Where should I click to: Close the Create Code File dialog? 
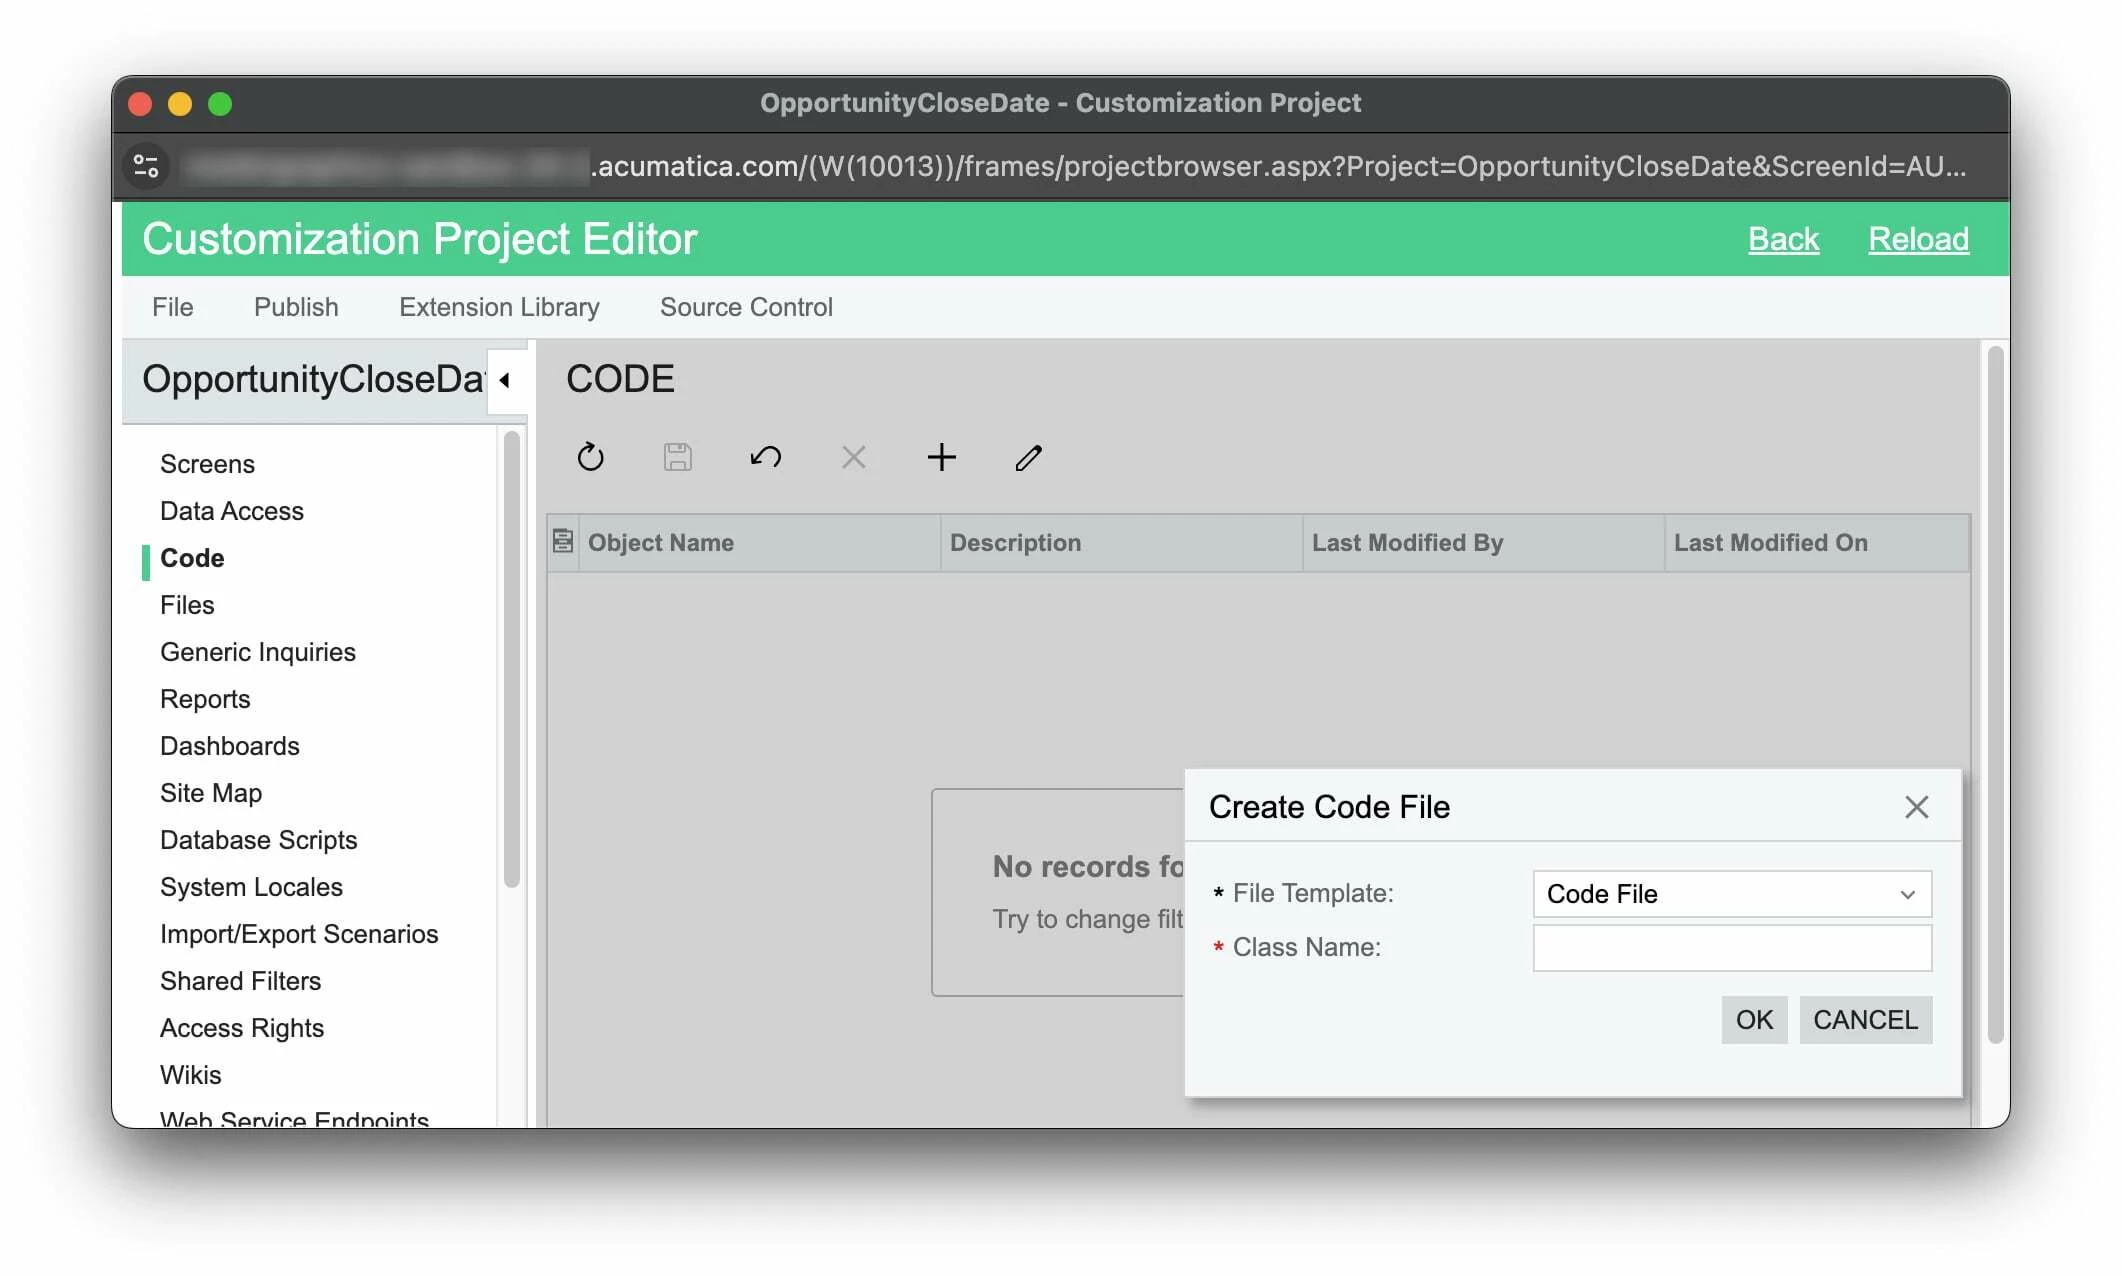[1916, 806]
